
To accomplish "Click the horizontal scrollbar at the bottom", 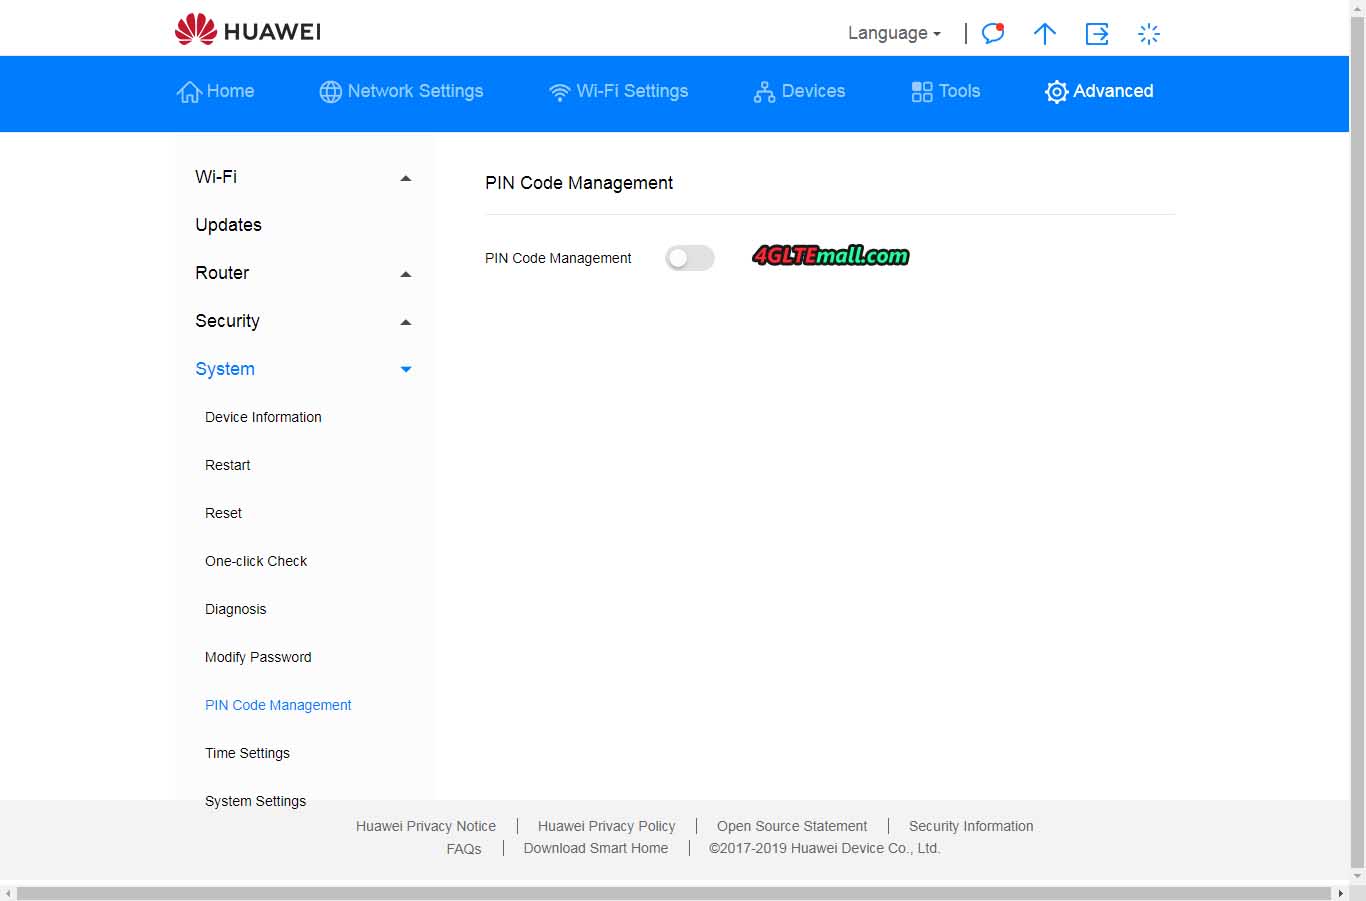I will tap(676, 892).
